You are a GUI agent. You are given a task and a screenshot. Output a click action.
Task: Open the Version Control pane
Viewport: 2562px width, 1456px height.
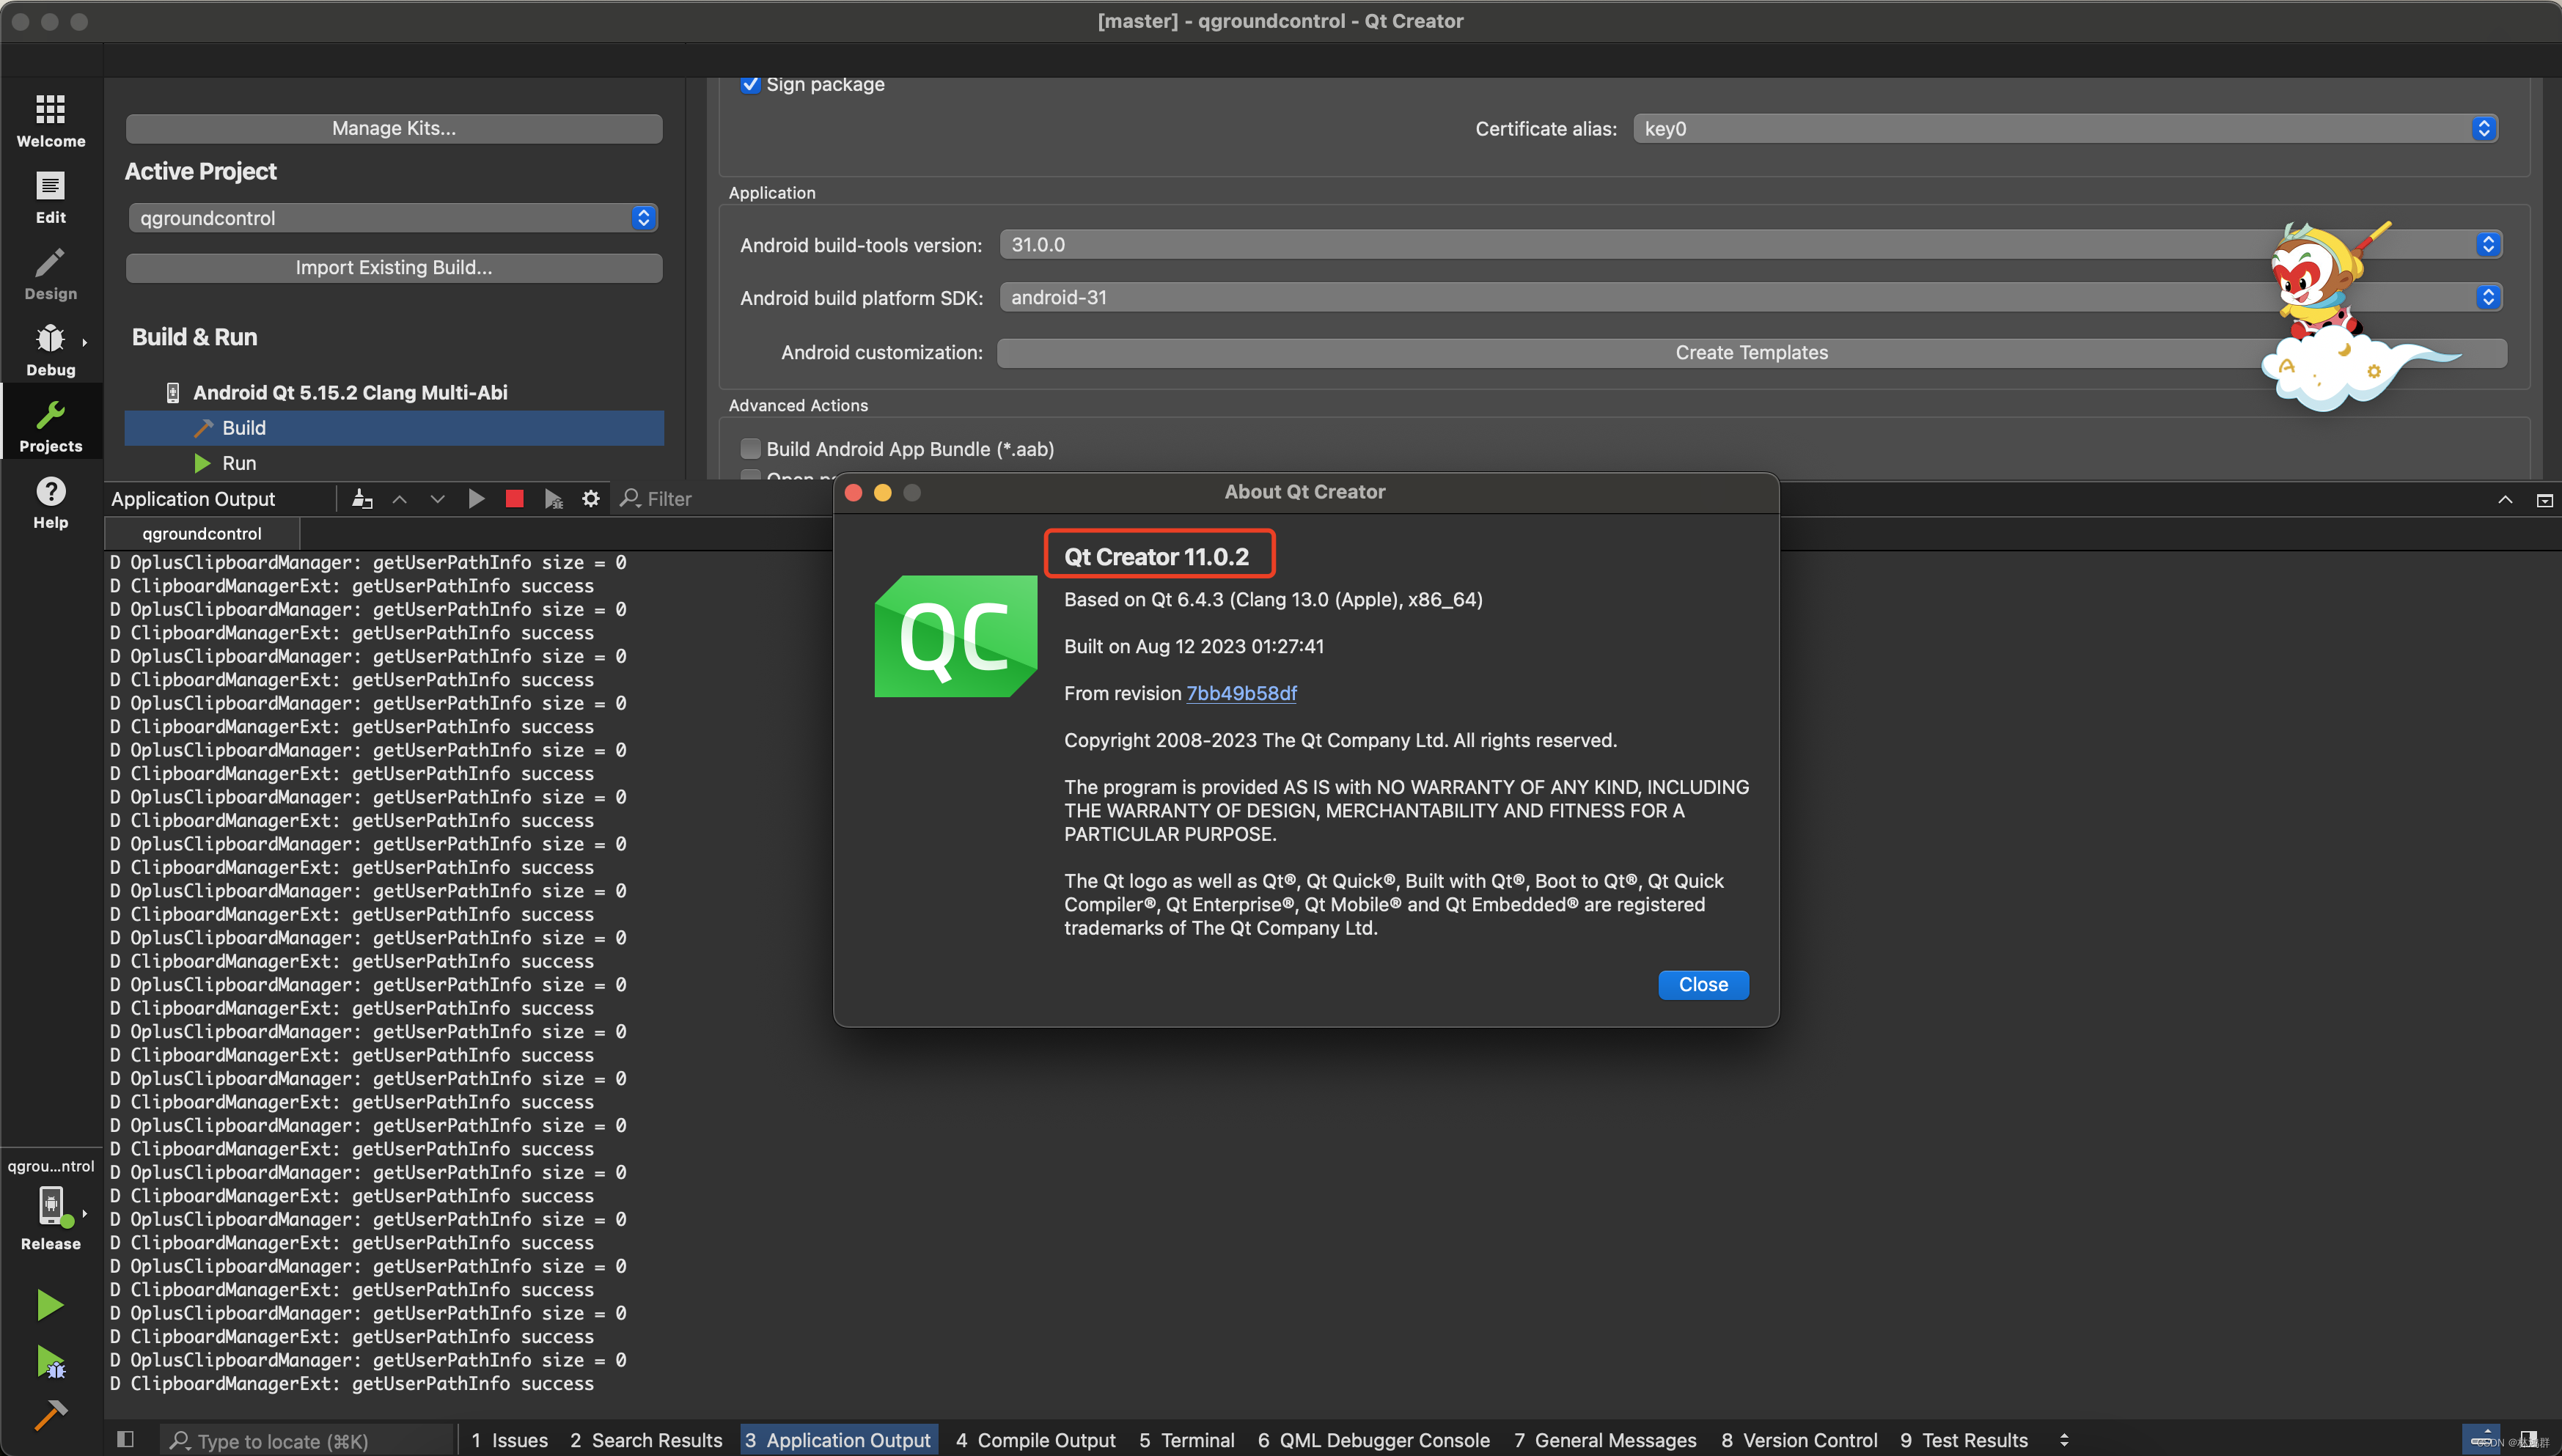click(x=1798, y=1440)
